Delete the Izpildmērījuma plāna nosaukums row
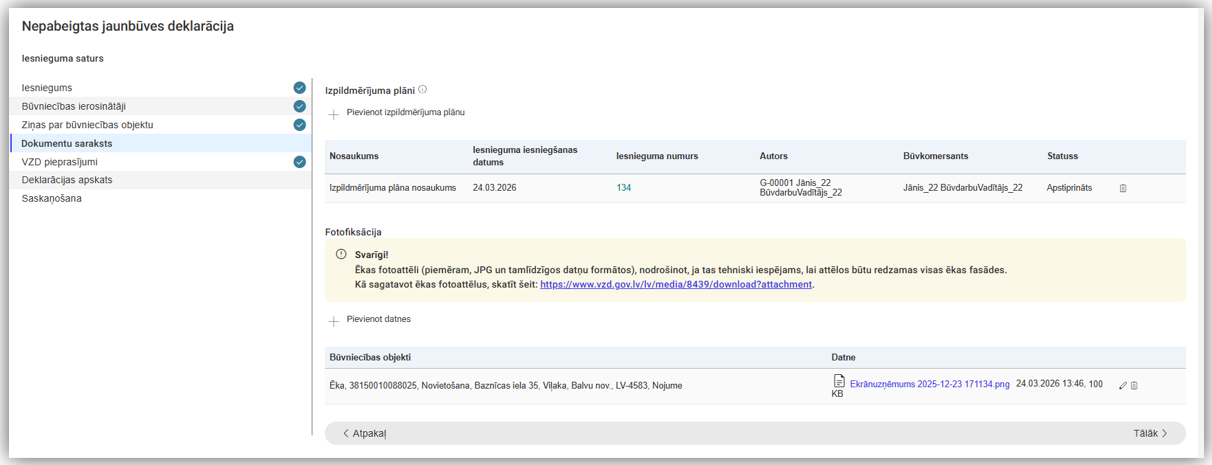 (x=1123, y=188)
